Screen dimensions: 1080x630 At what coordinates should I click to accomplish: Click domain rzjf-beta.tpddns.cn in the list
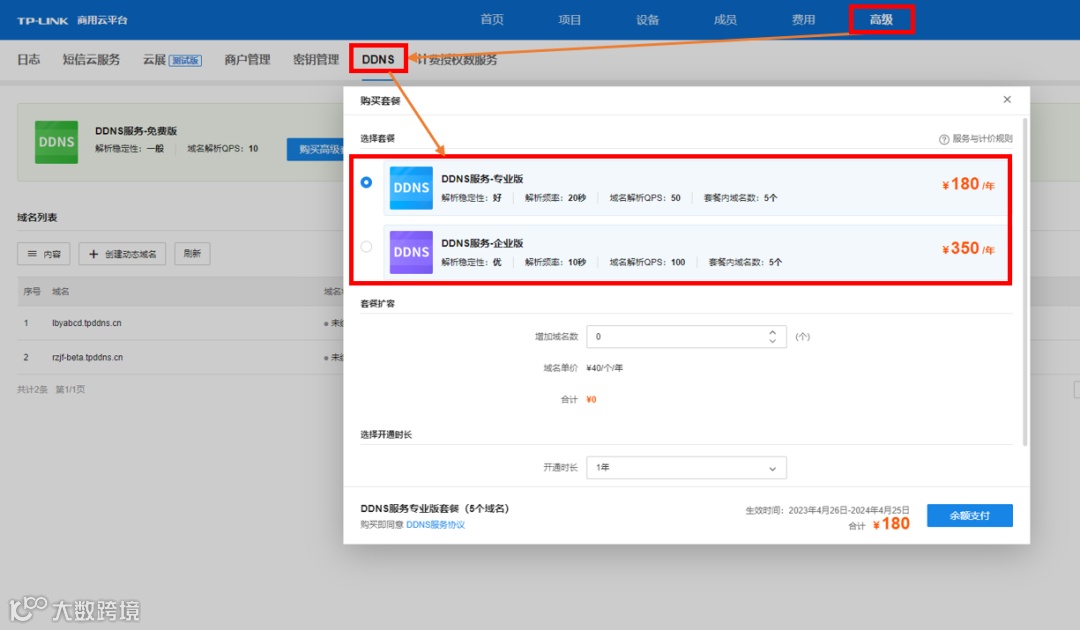click(87, 357)
